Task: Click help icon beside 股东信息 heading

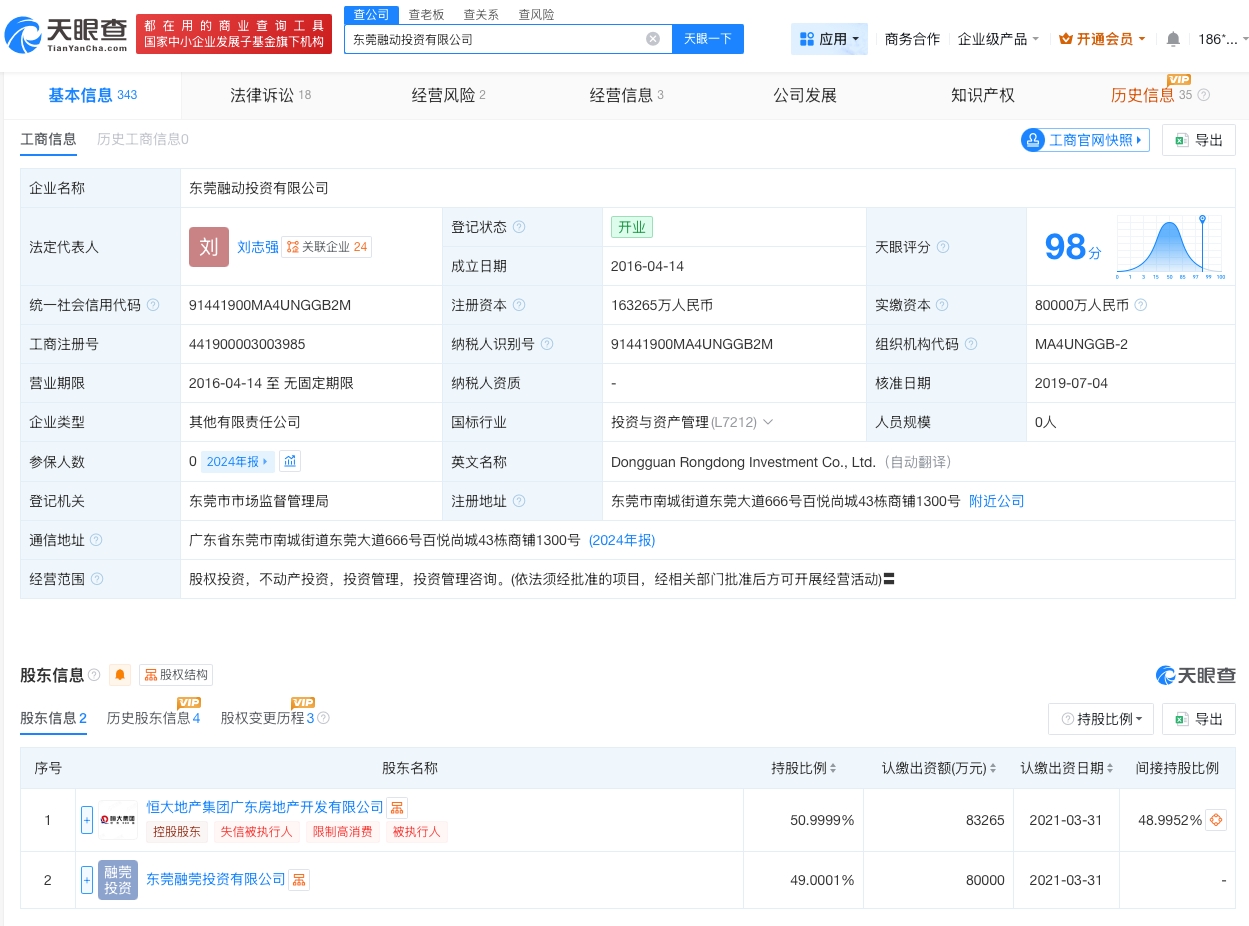Action: click(94, 675)
